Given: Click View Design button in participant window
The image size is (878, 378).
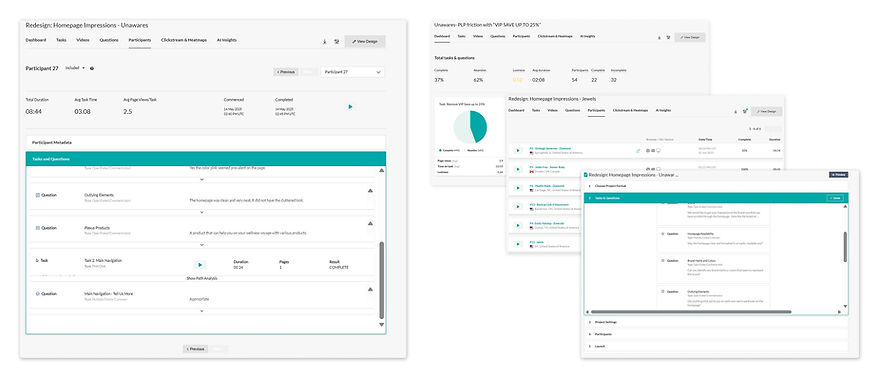Looking at the screenshot, I should pos(365,41).
